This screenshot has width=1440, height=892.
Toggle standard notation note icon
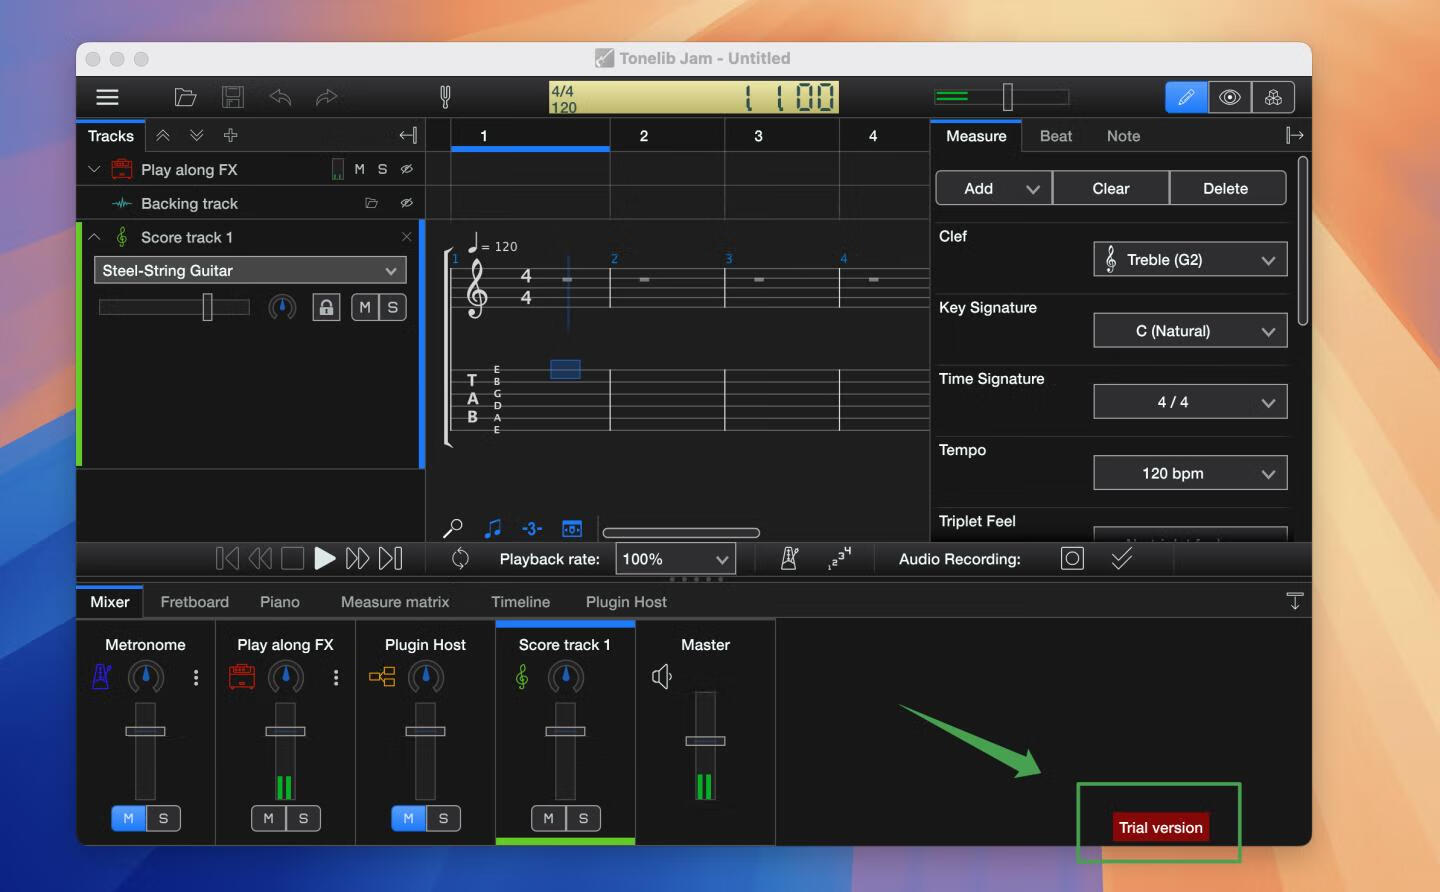tap(493, 528)
